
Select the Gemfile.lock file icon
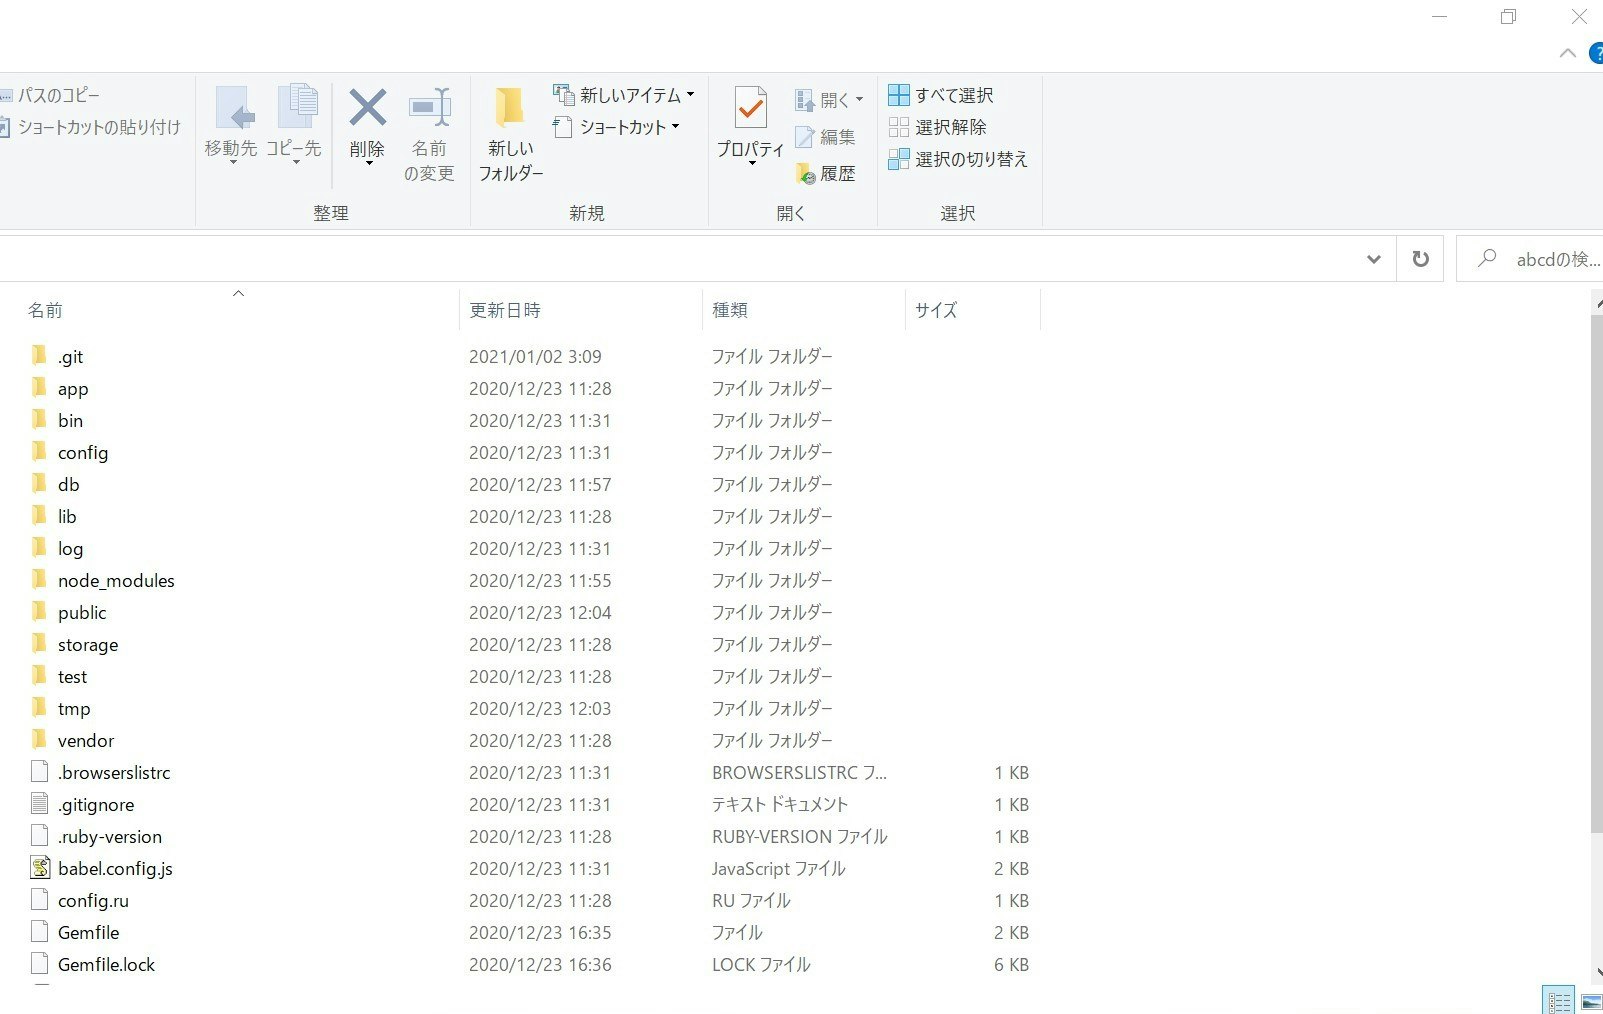tap(40, 964)
